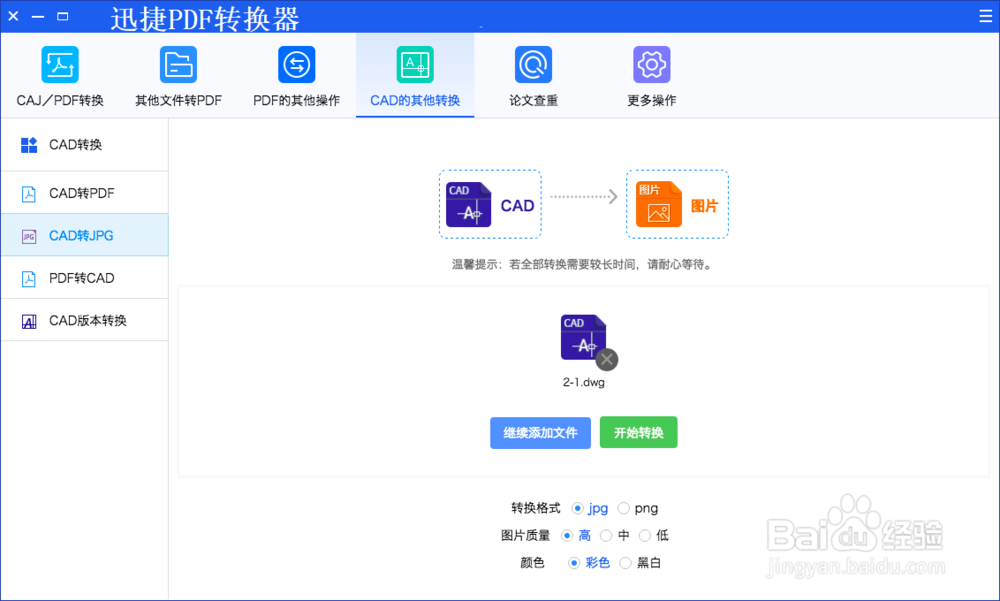Maximize the window from the title bar
1000x601 pixels.
point(62,16)
